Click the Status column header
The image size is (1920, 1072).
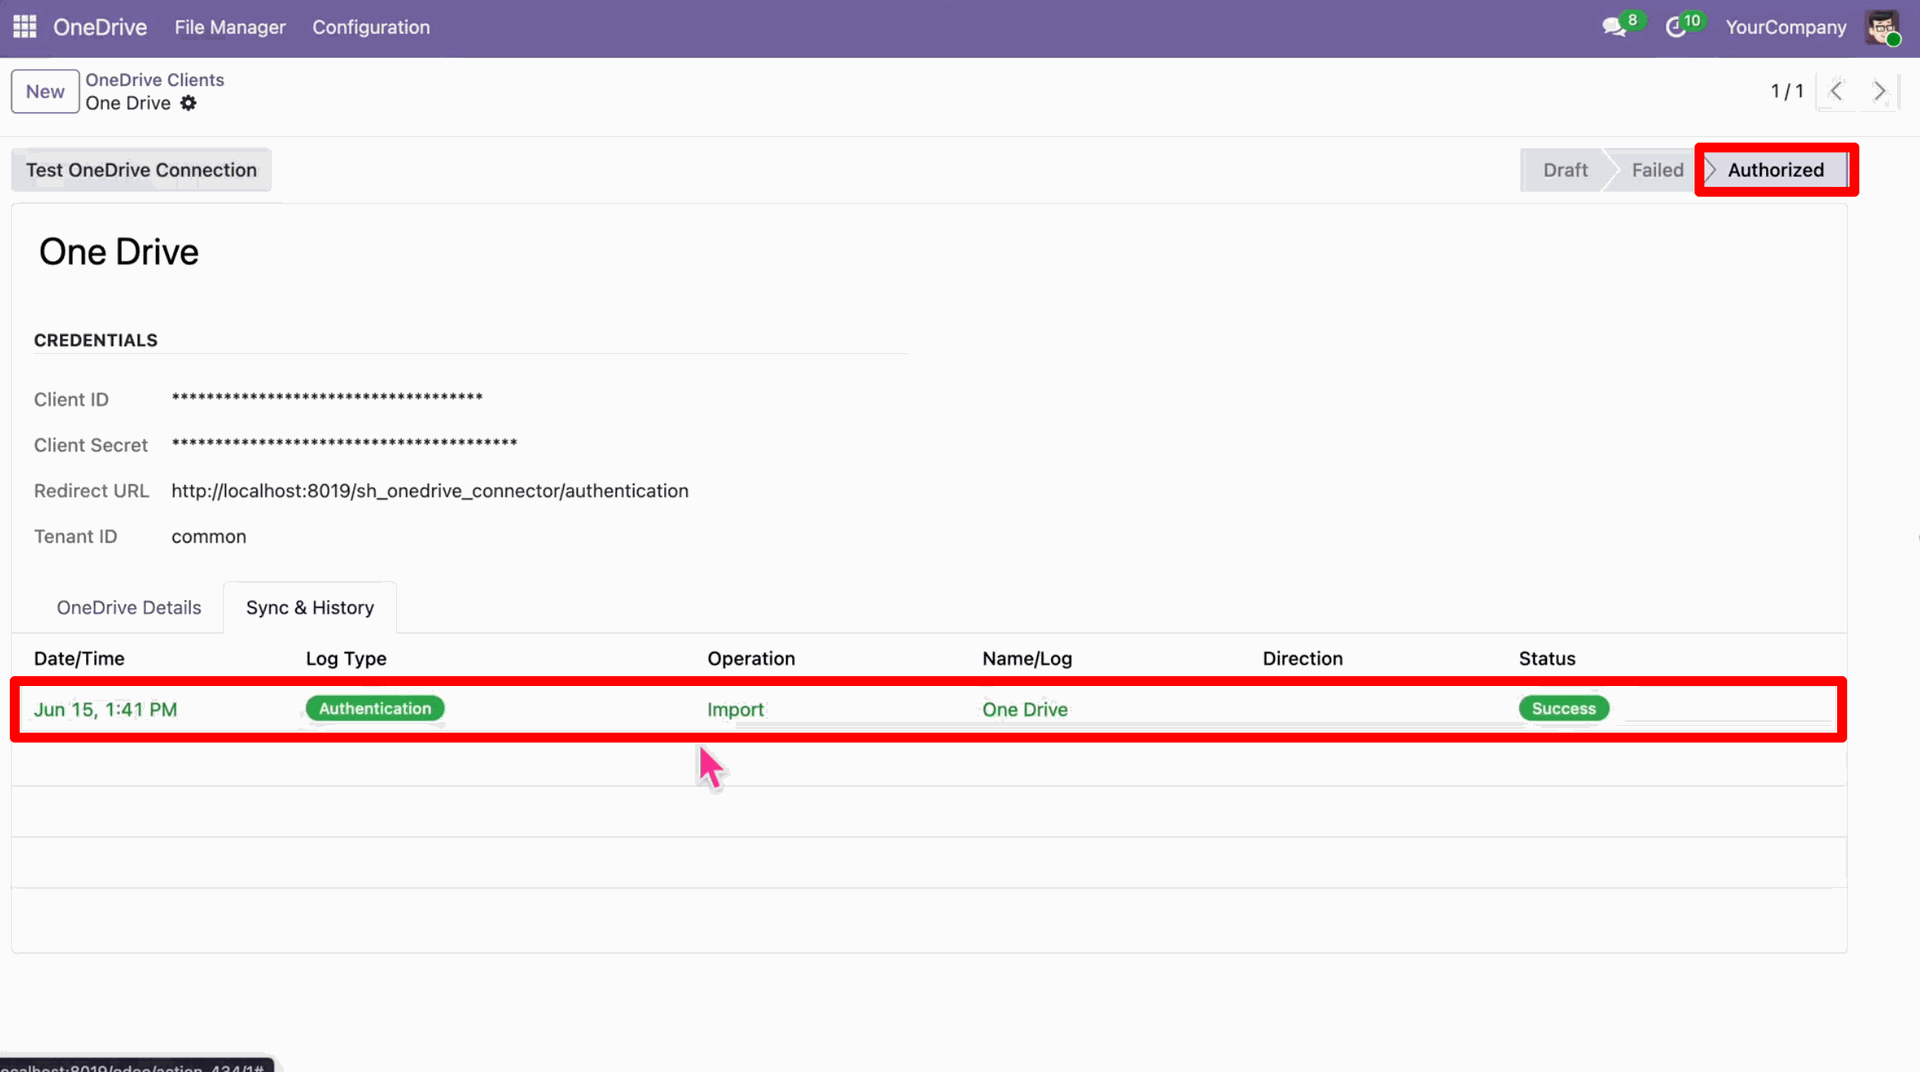click(1547, 659)
